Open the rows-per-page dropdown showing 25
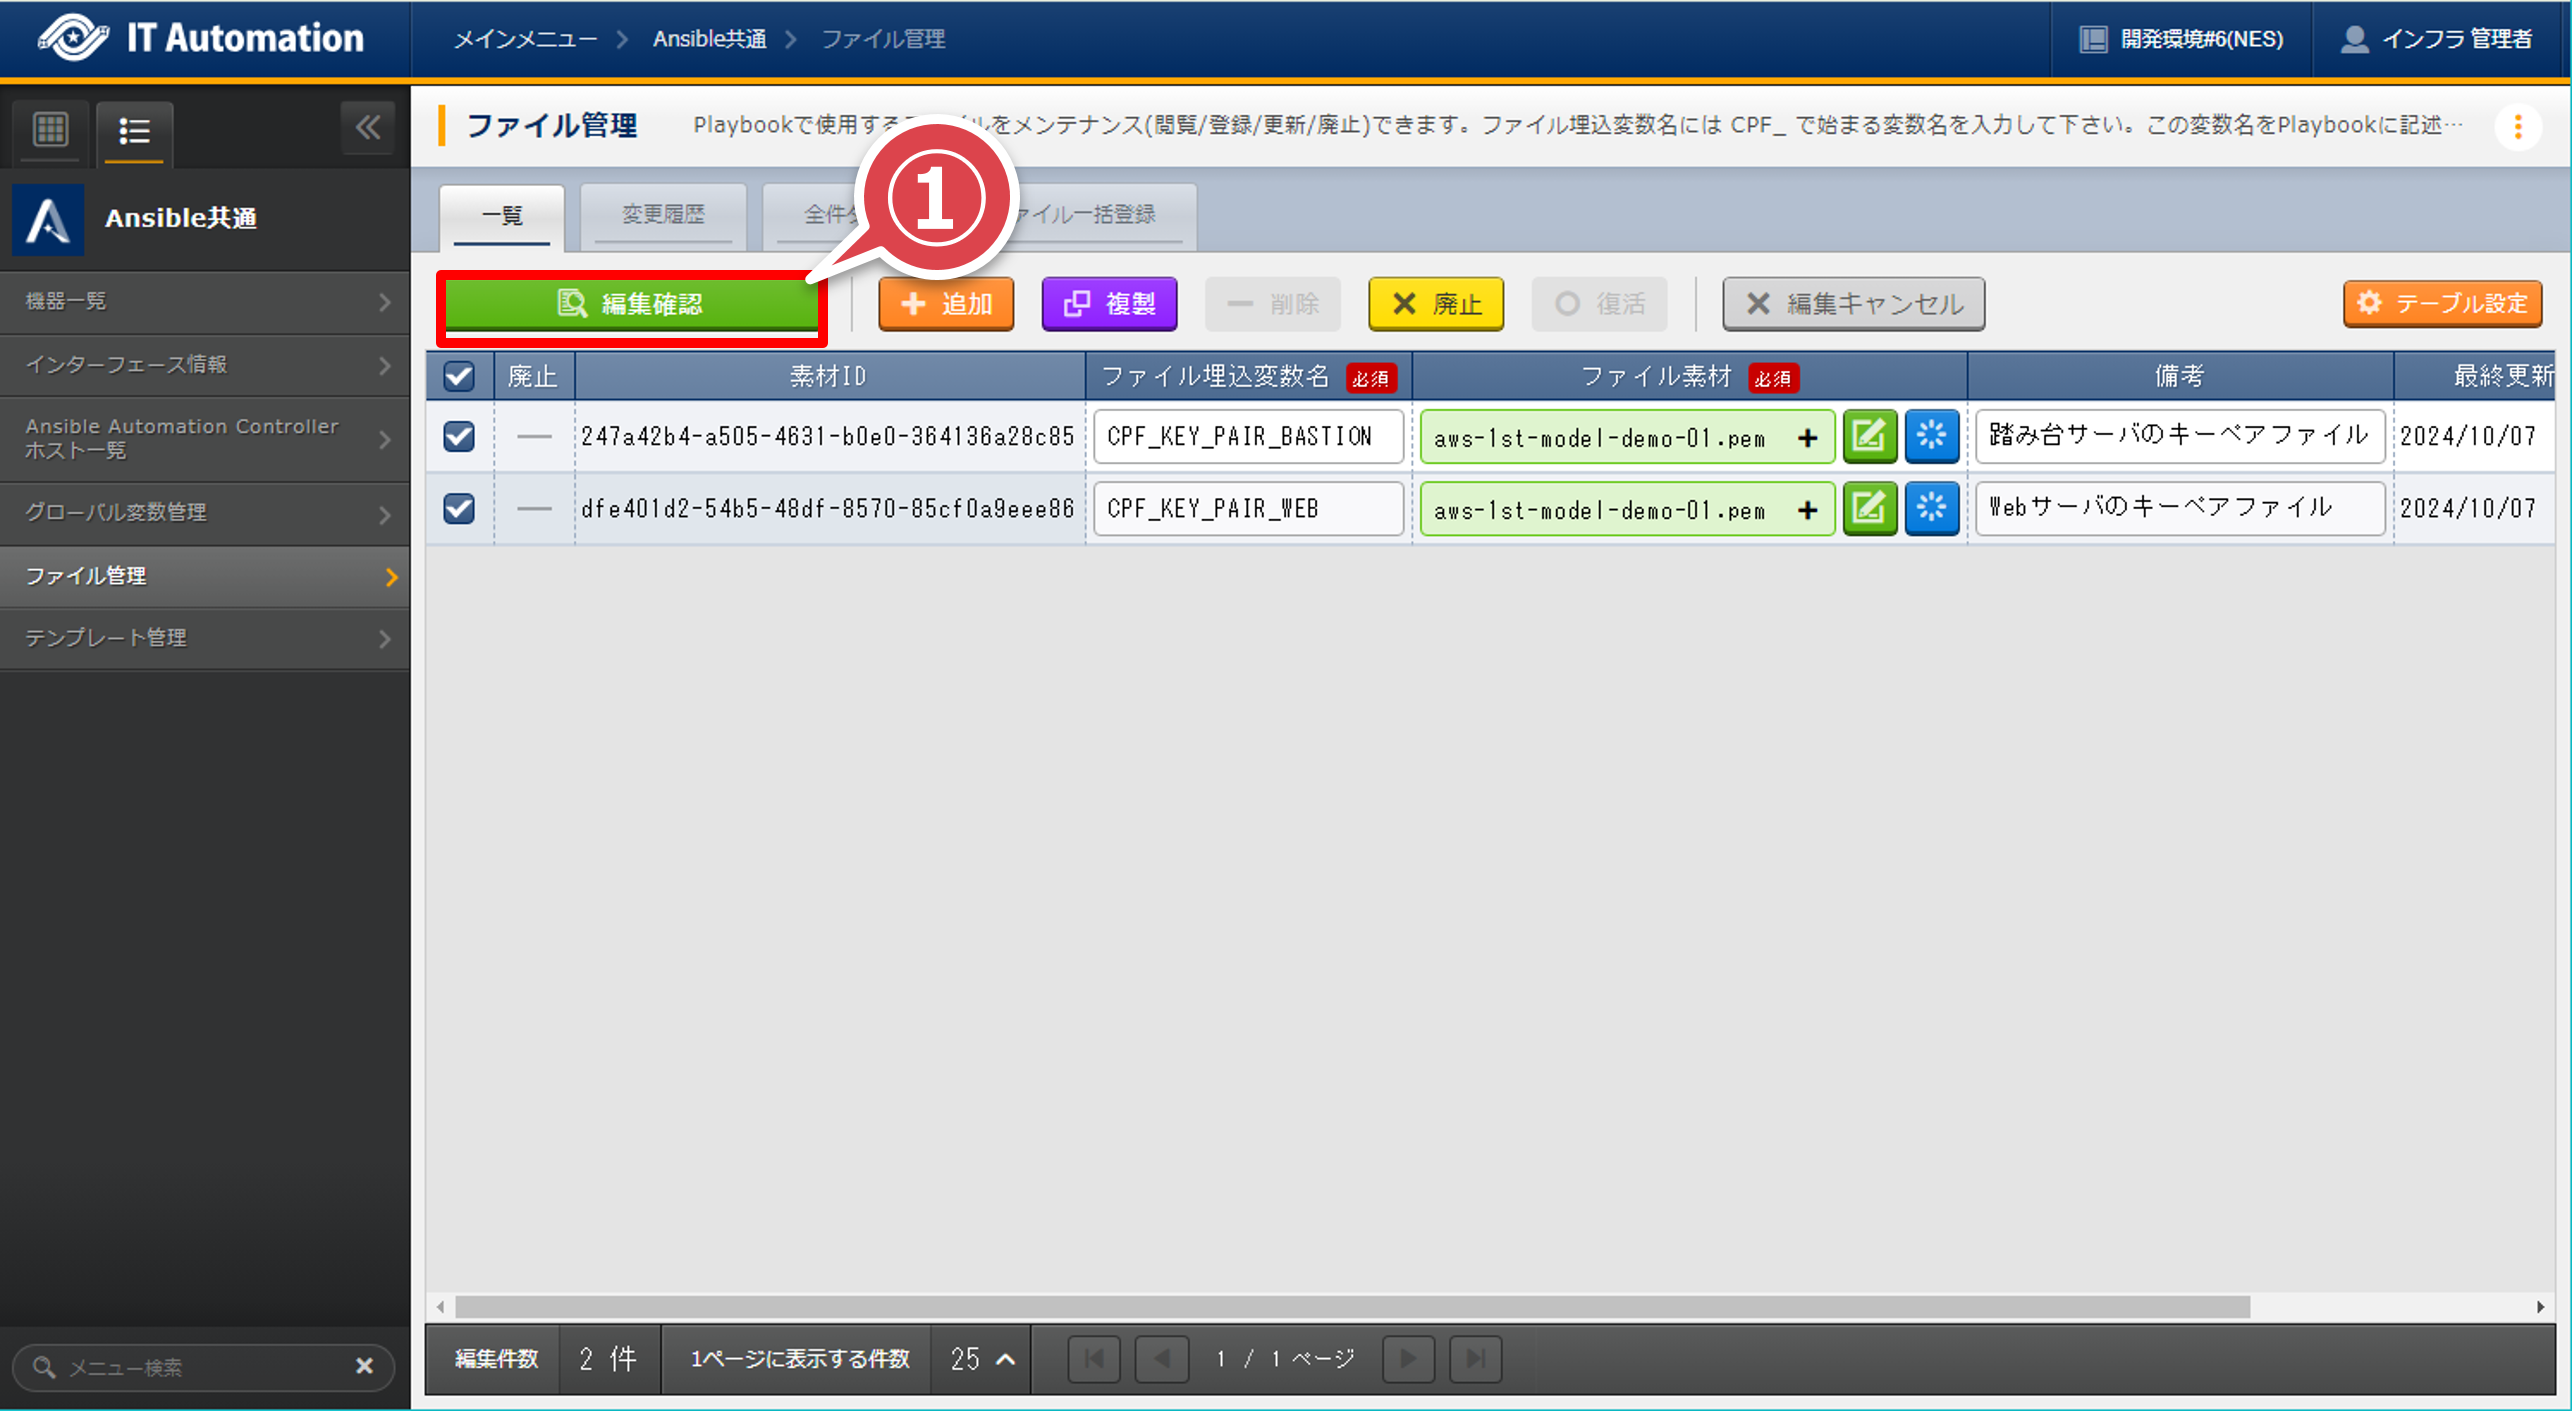Screen dimensions: 2572x1411 click(981, 1359)
